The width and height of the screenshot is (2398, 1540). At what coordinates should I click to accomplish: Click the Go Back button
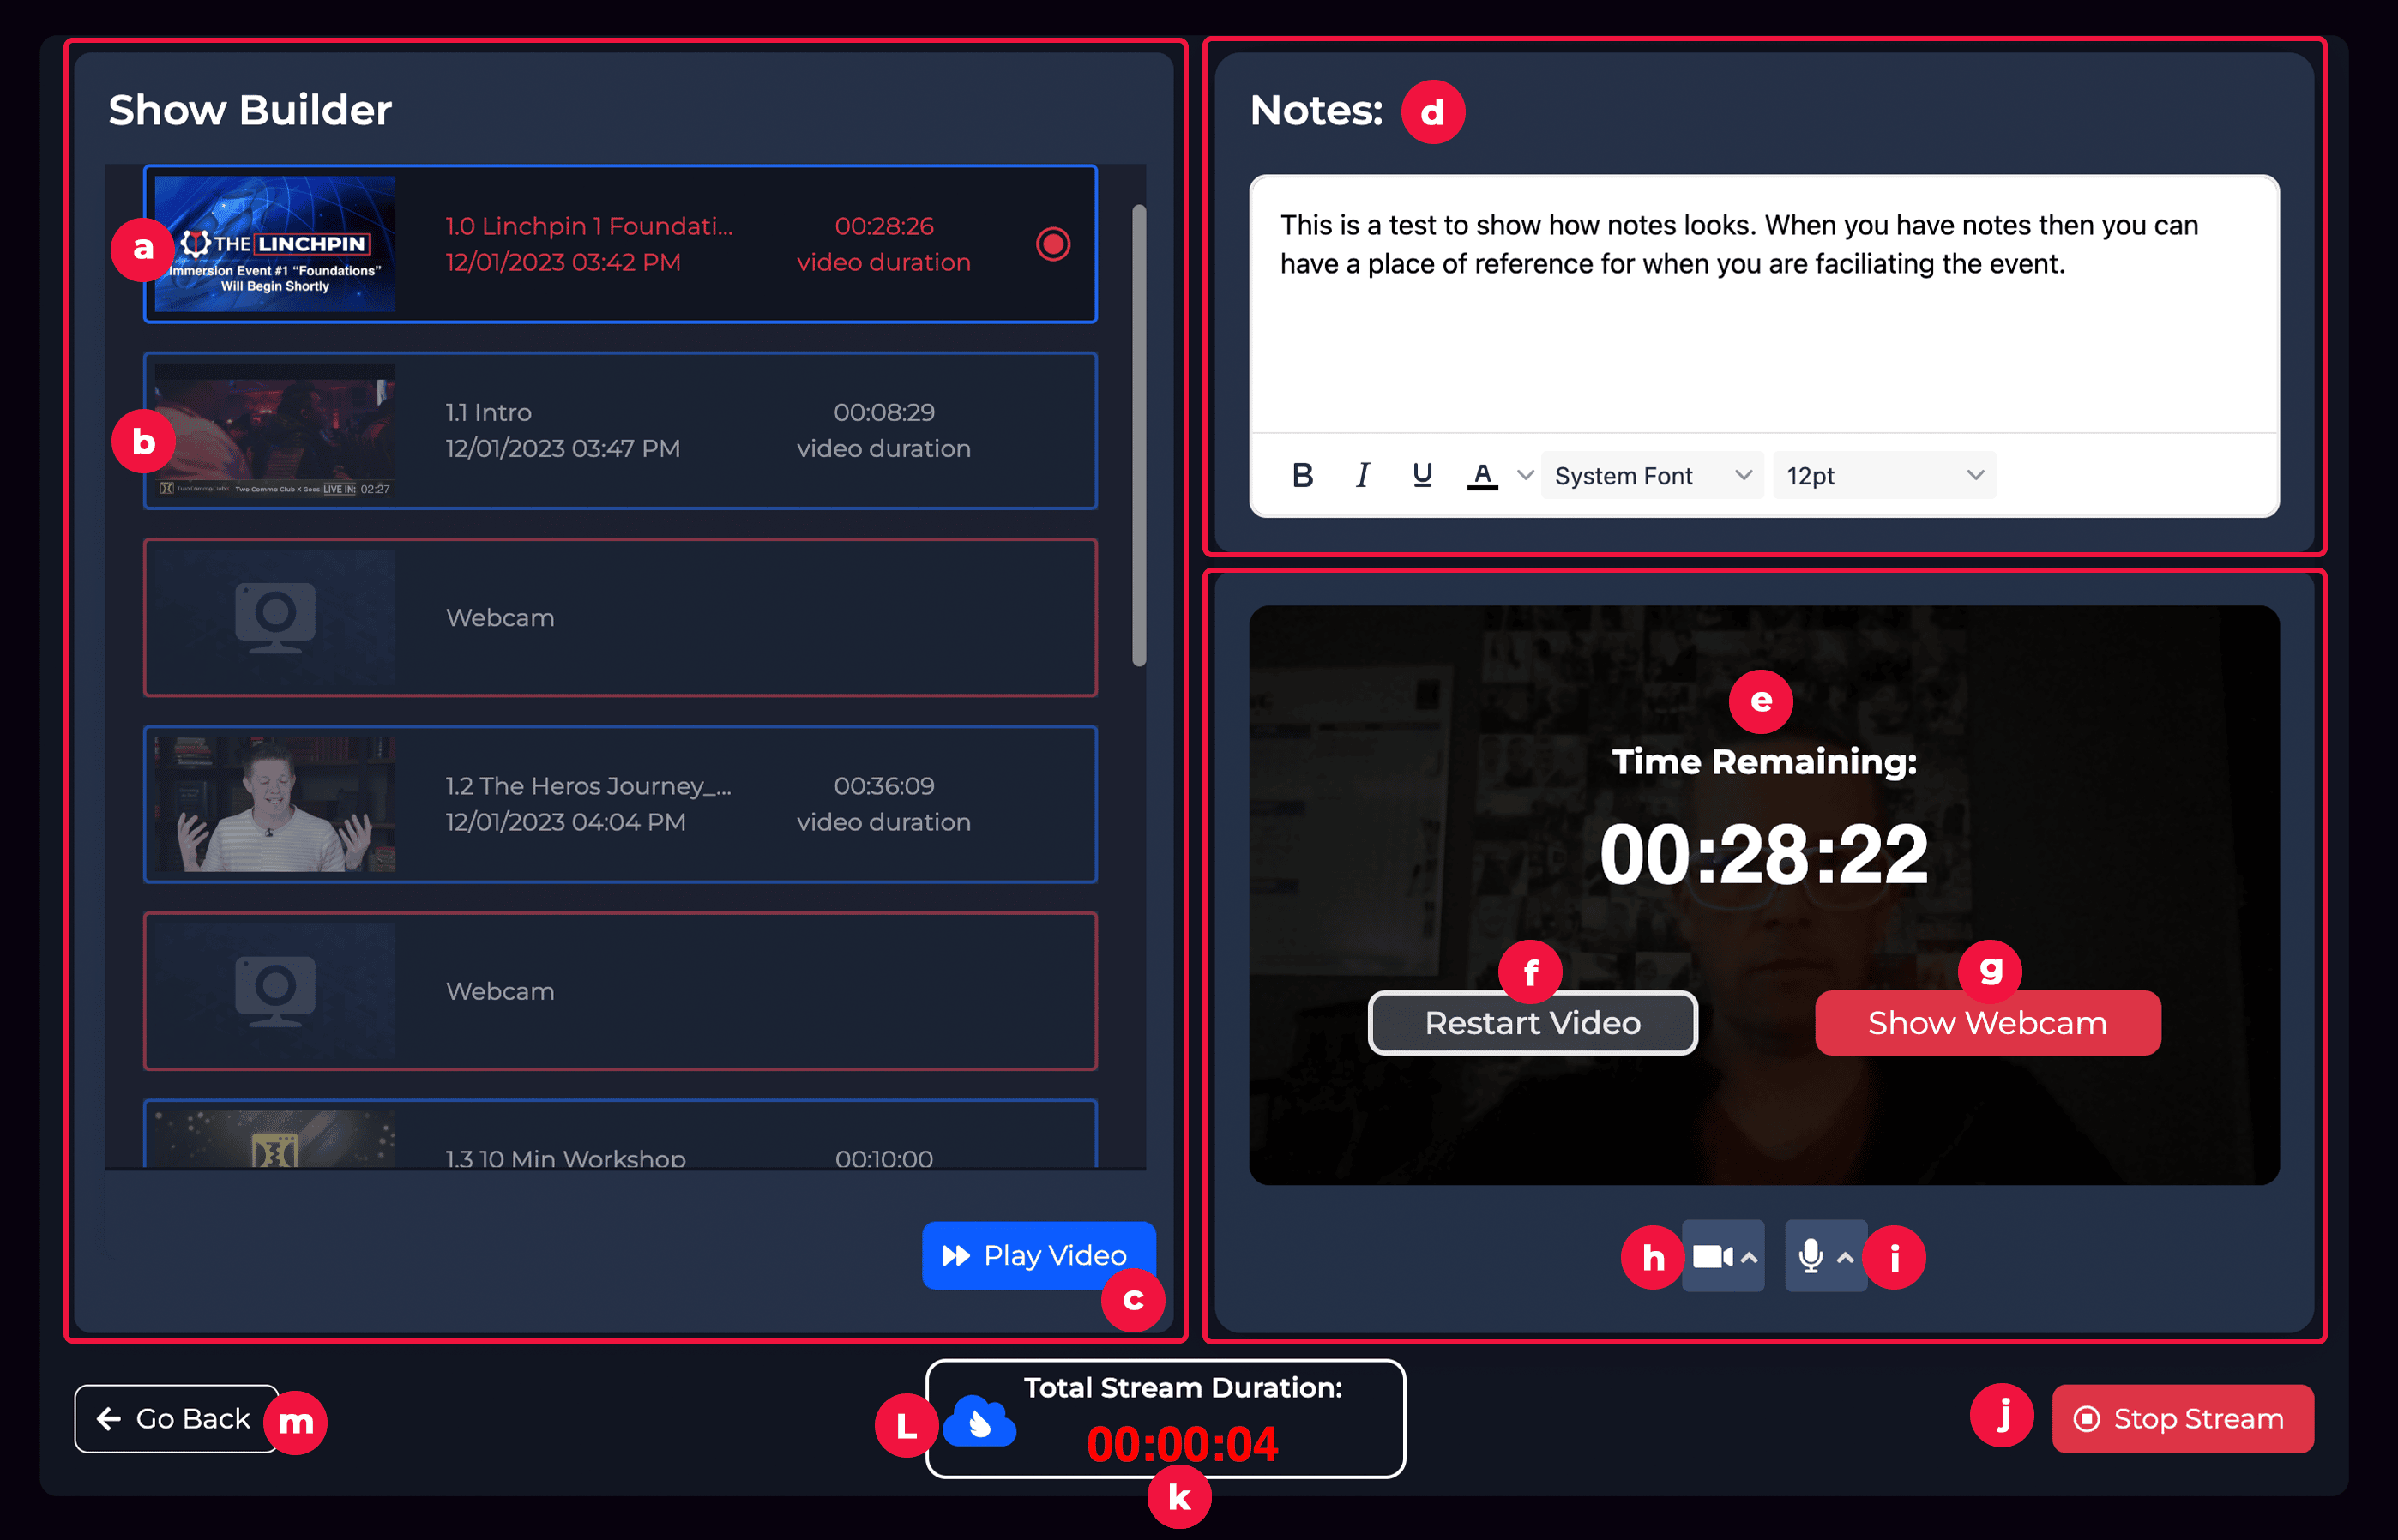pyautogui.click(x=176, y=1418)
